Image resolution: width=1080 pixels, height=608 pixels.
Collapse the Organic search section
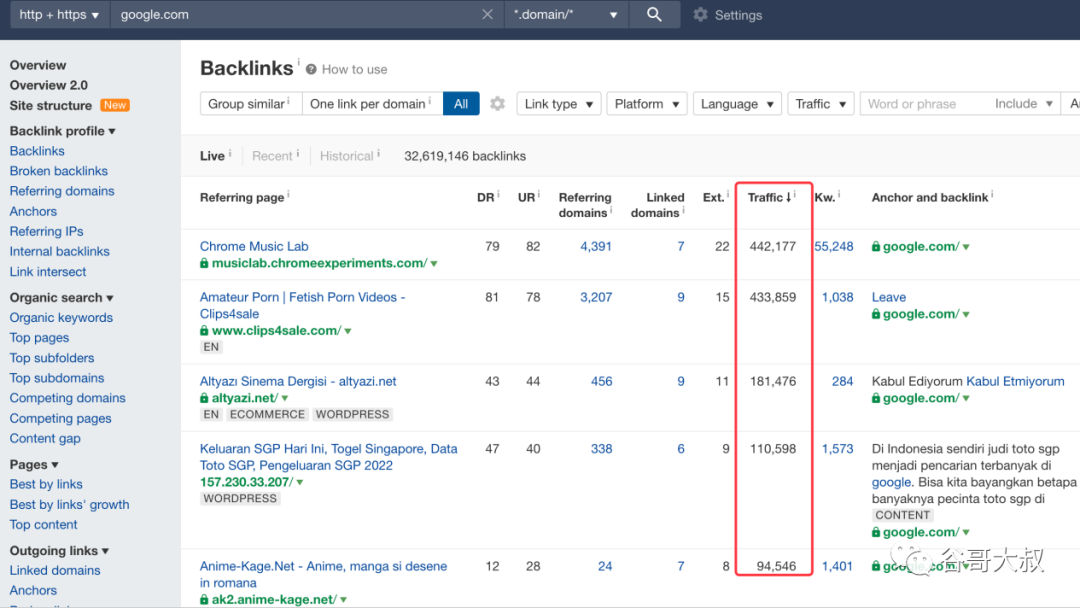61,297
